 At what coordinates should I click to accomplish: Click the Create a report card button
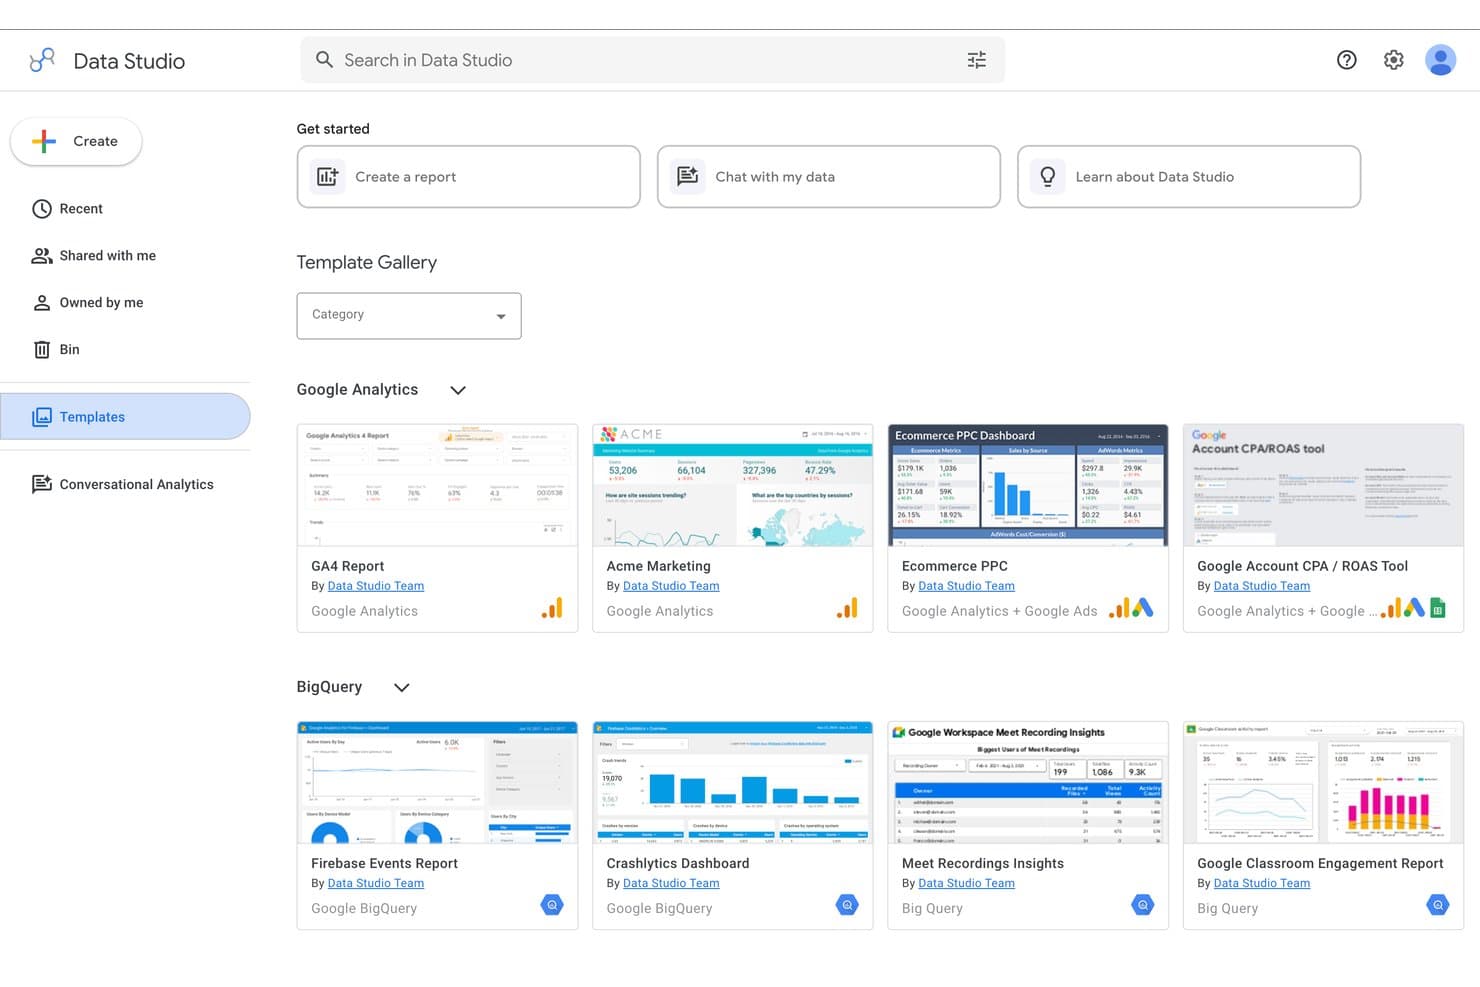[468, 177]
